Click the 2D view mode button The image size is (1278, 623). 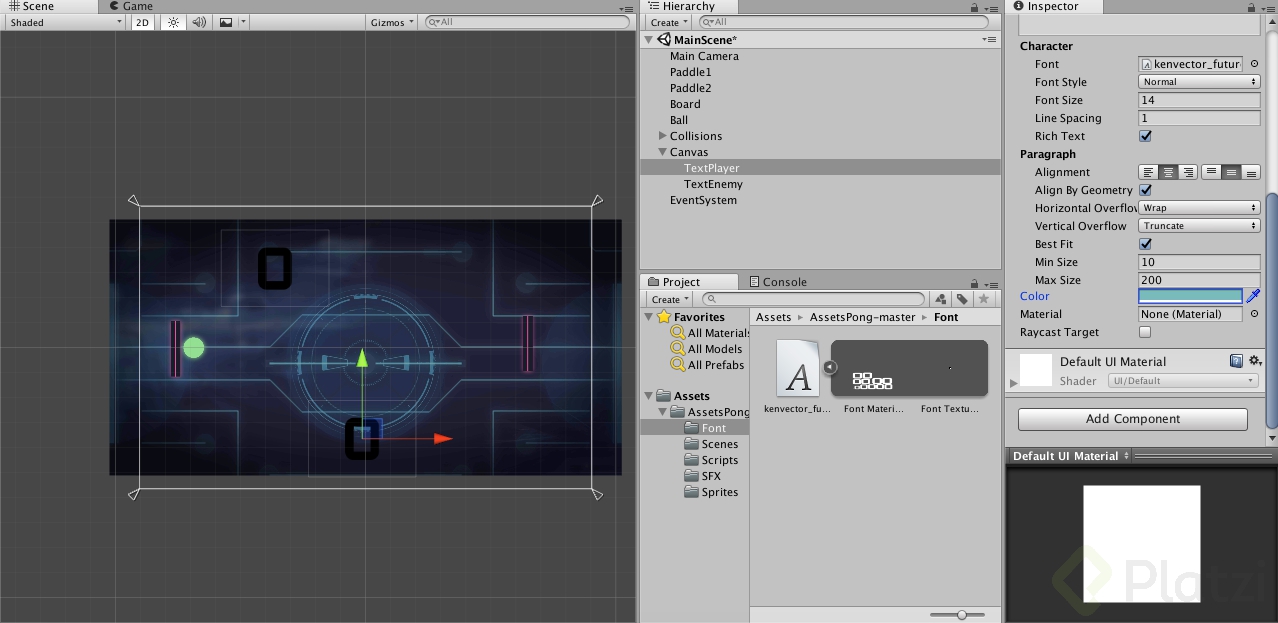pos(143,22)
